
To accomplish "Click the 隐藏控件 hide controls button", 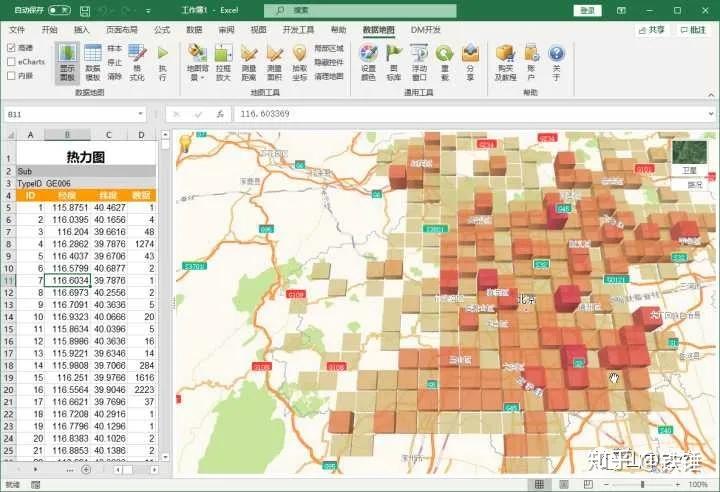I will [x=329, y=62].
